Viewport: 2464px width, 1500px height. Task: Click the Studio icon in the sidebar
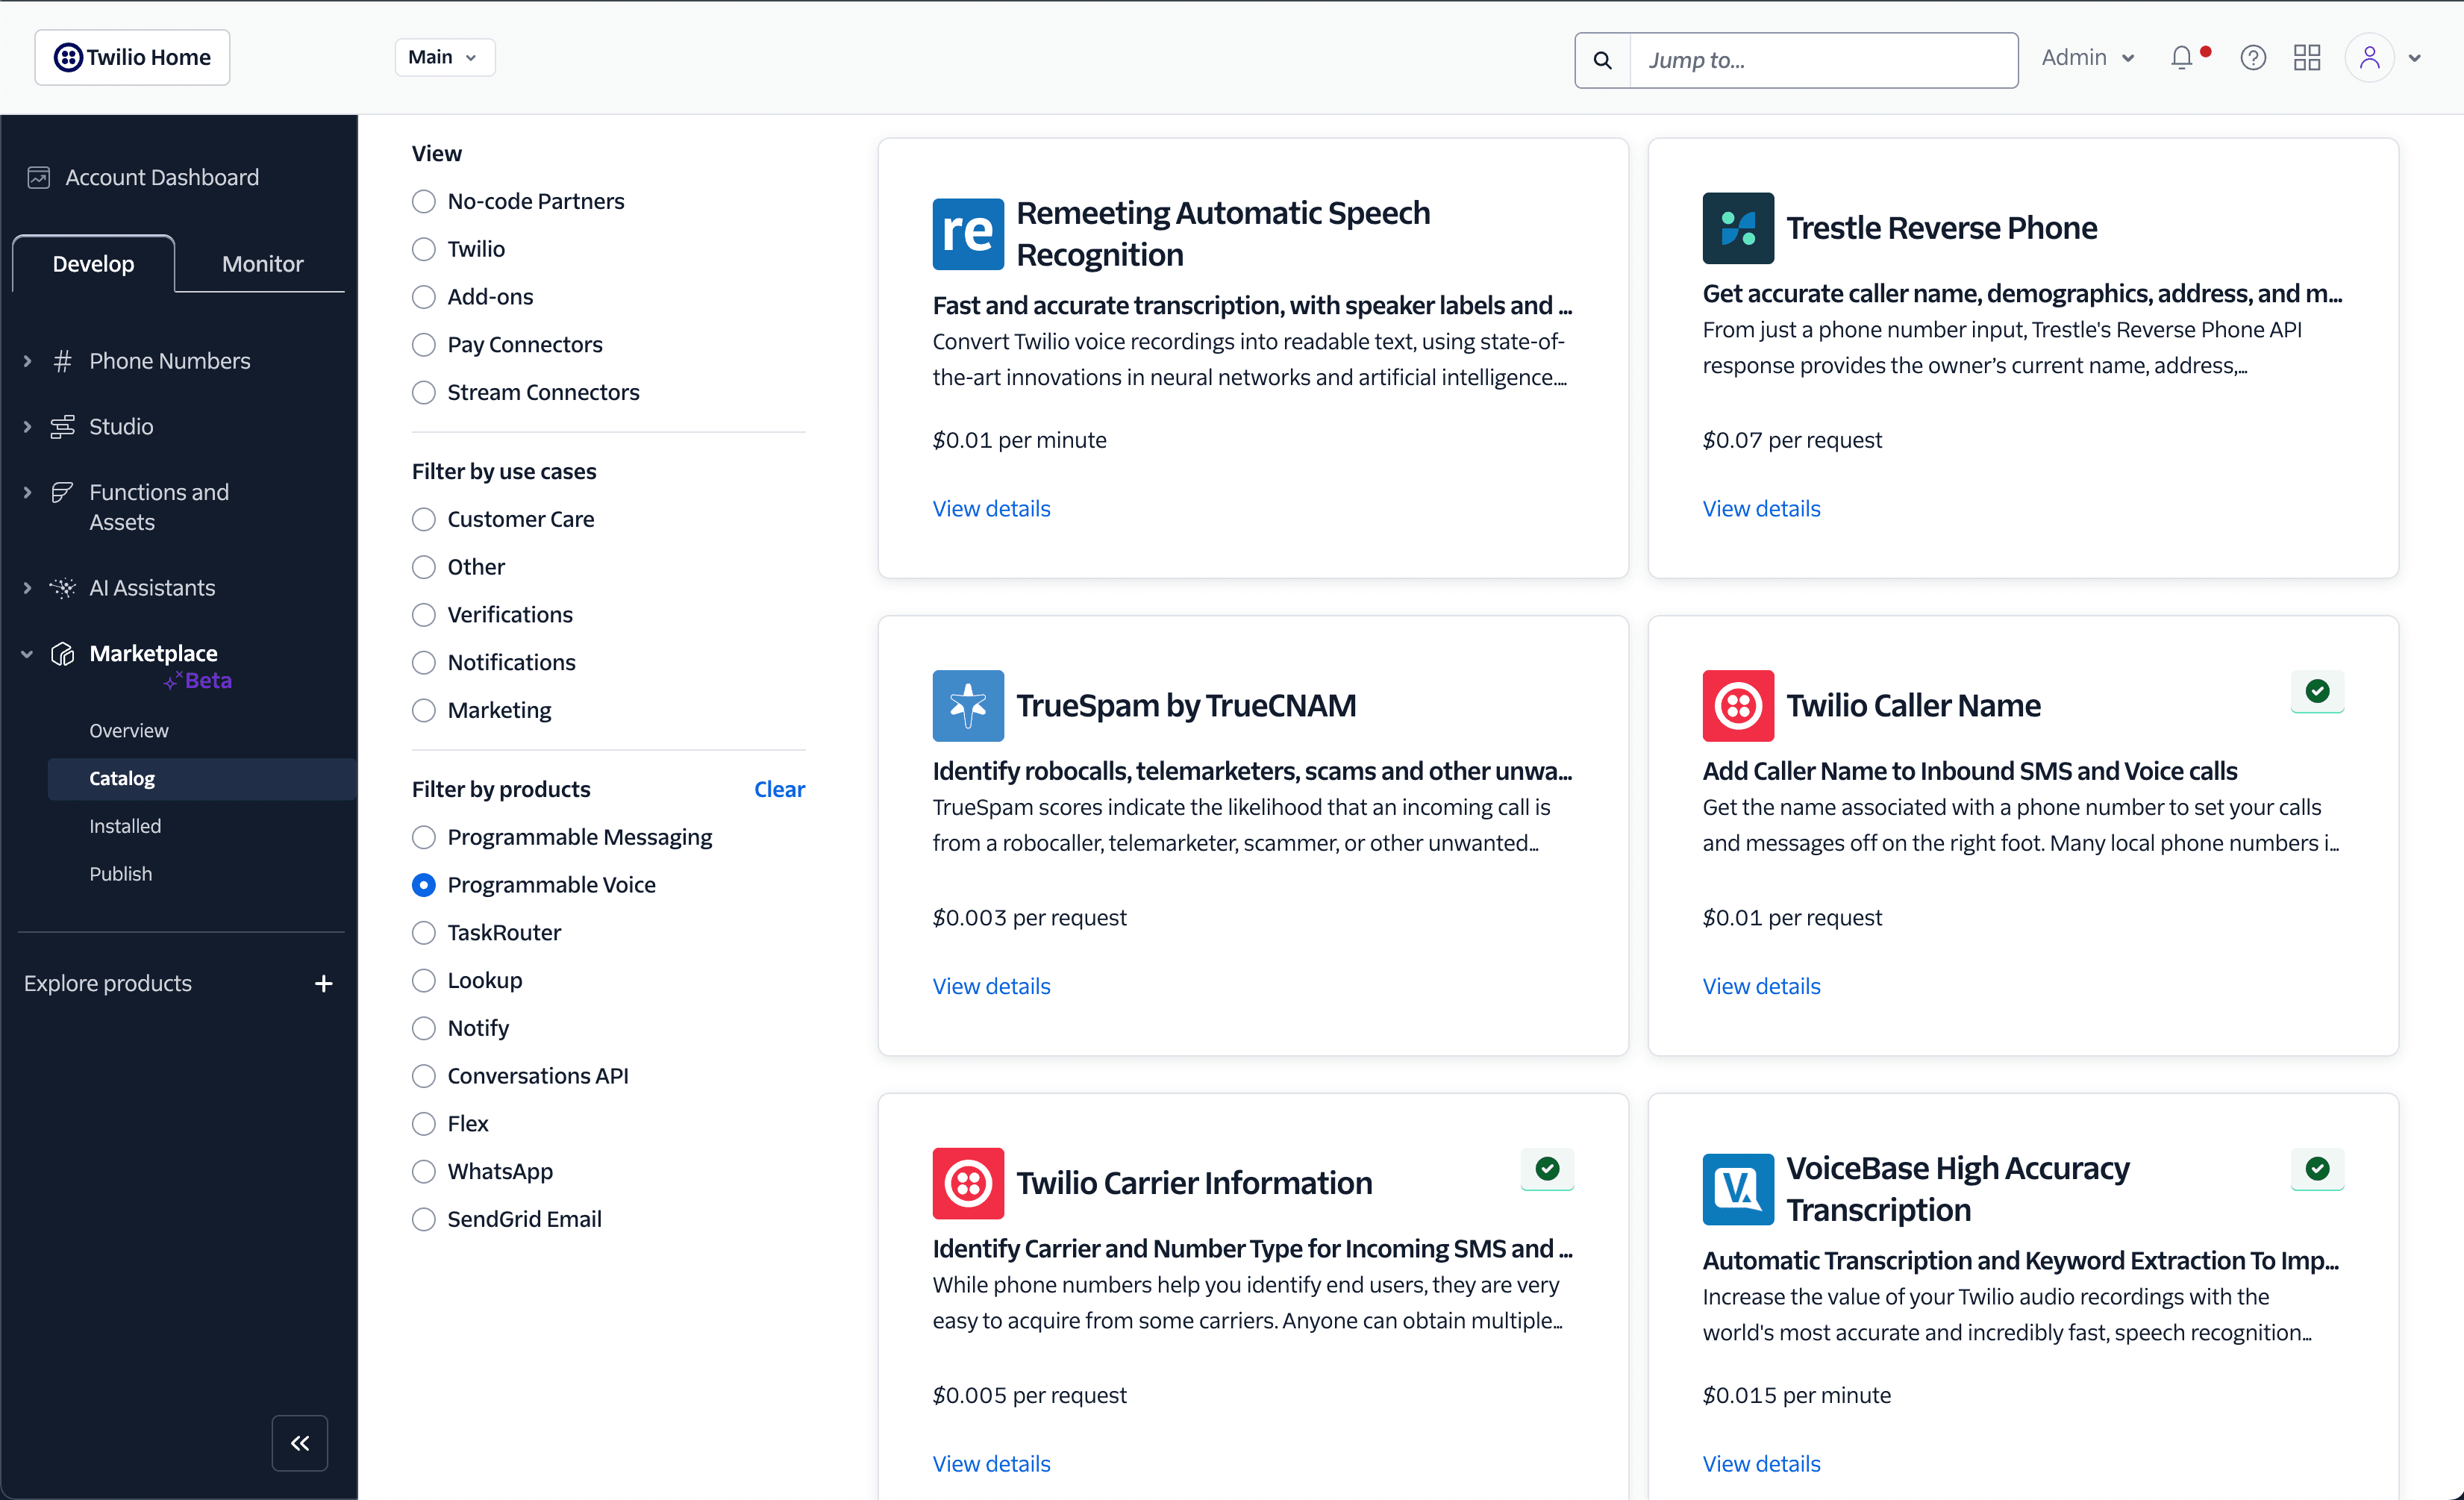point(62,426)
